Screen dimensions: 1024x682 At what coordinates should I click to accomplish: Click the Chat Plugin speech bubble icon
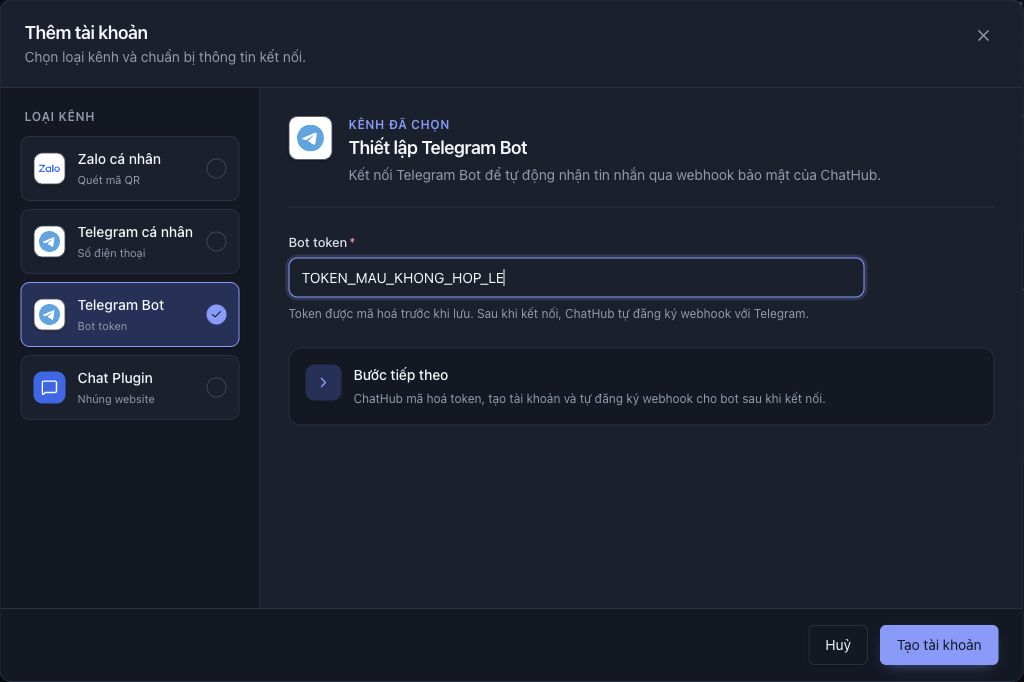50,388
